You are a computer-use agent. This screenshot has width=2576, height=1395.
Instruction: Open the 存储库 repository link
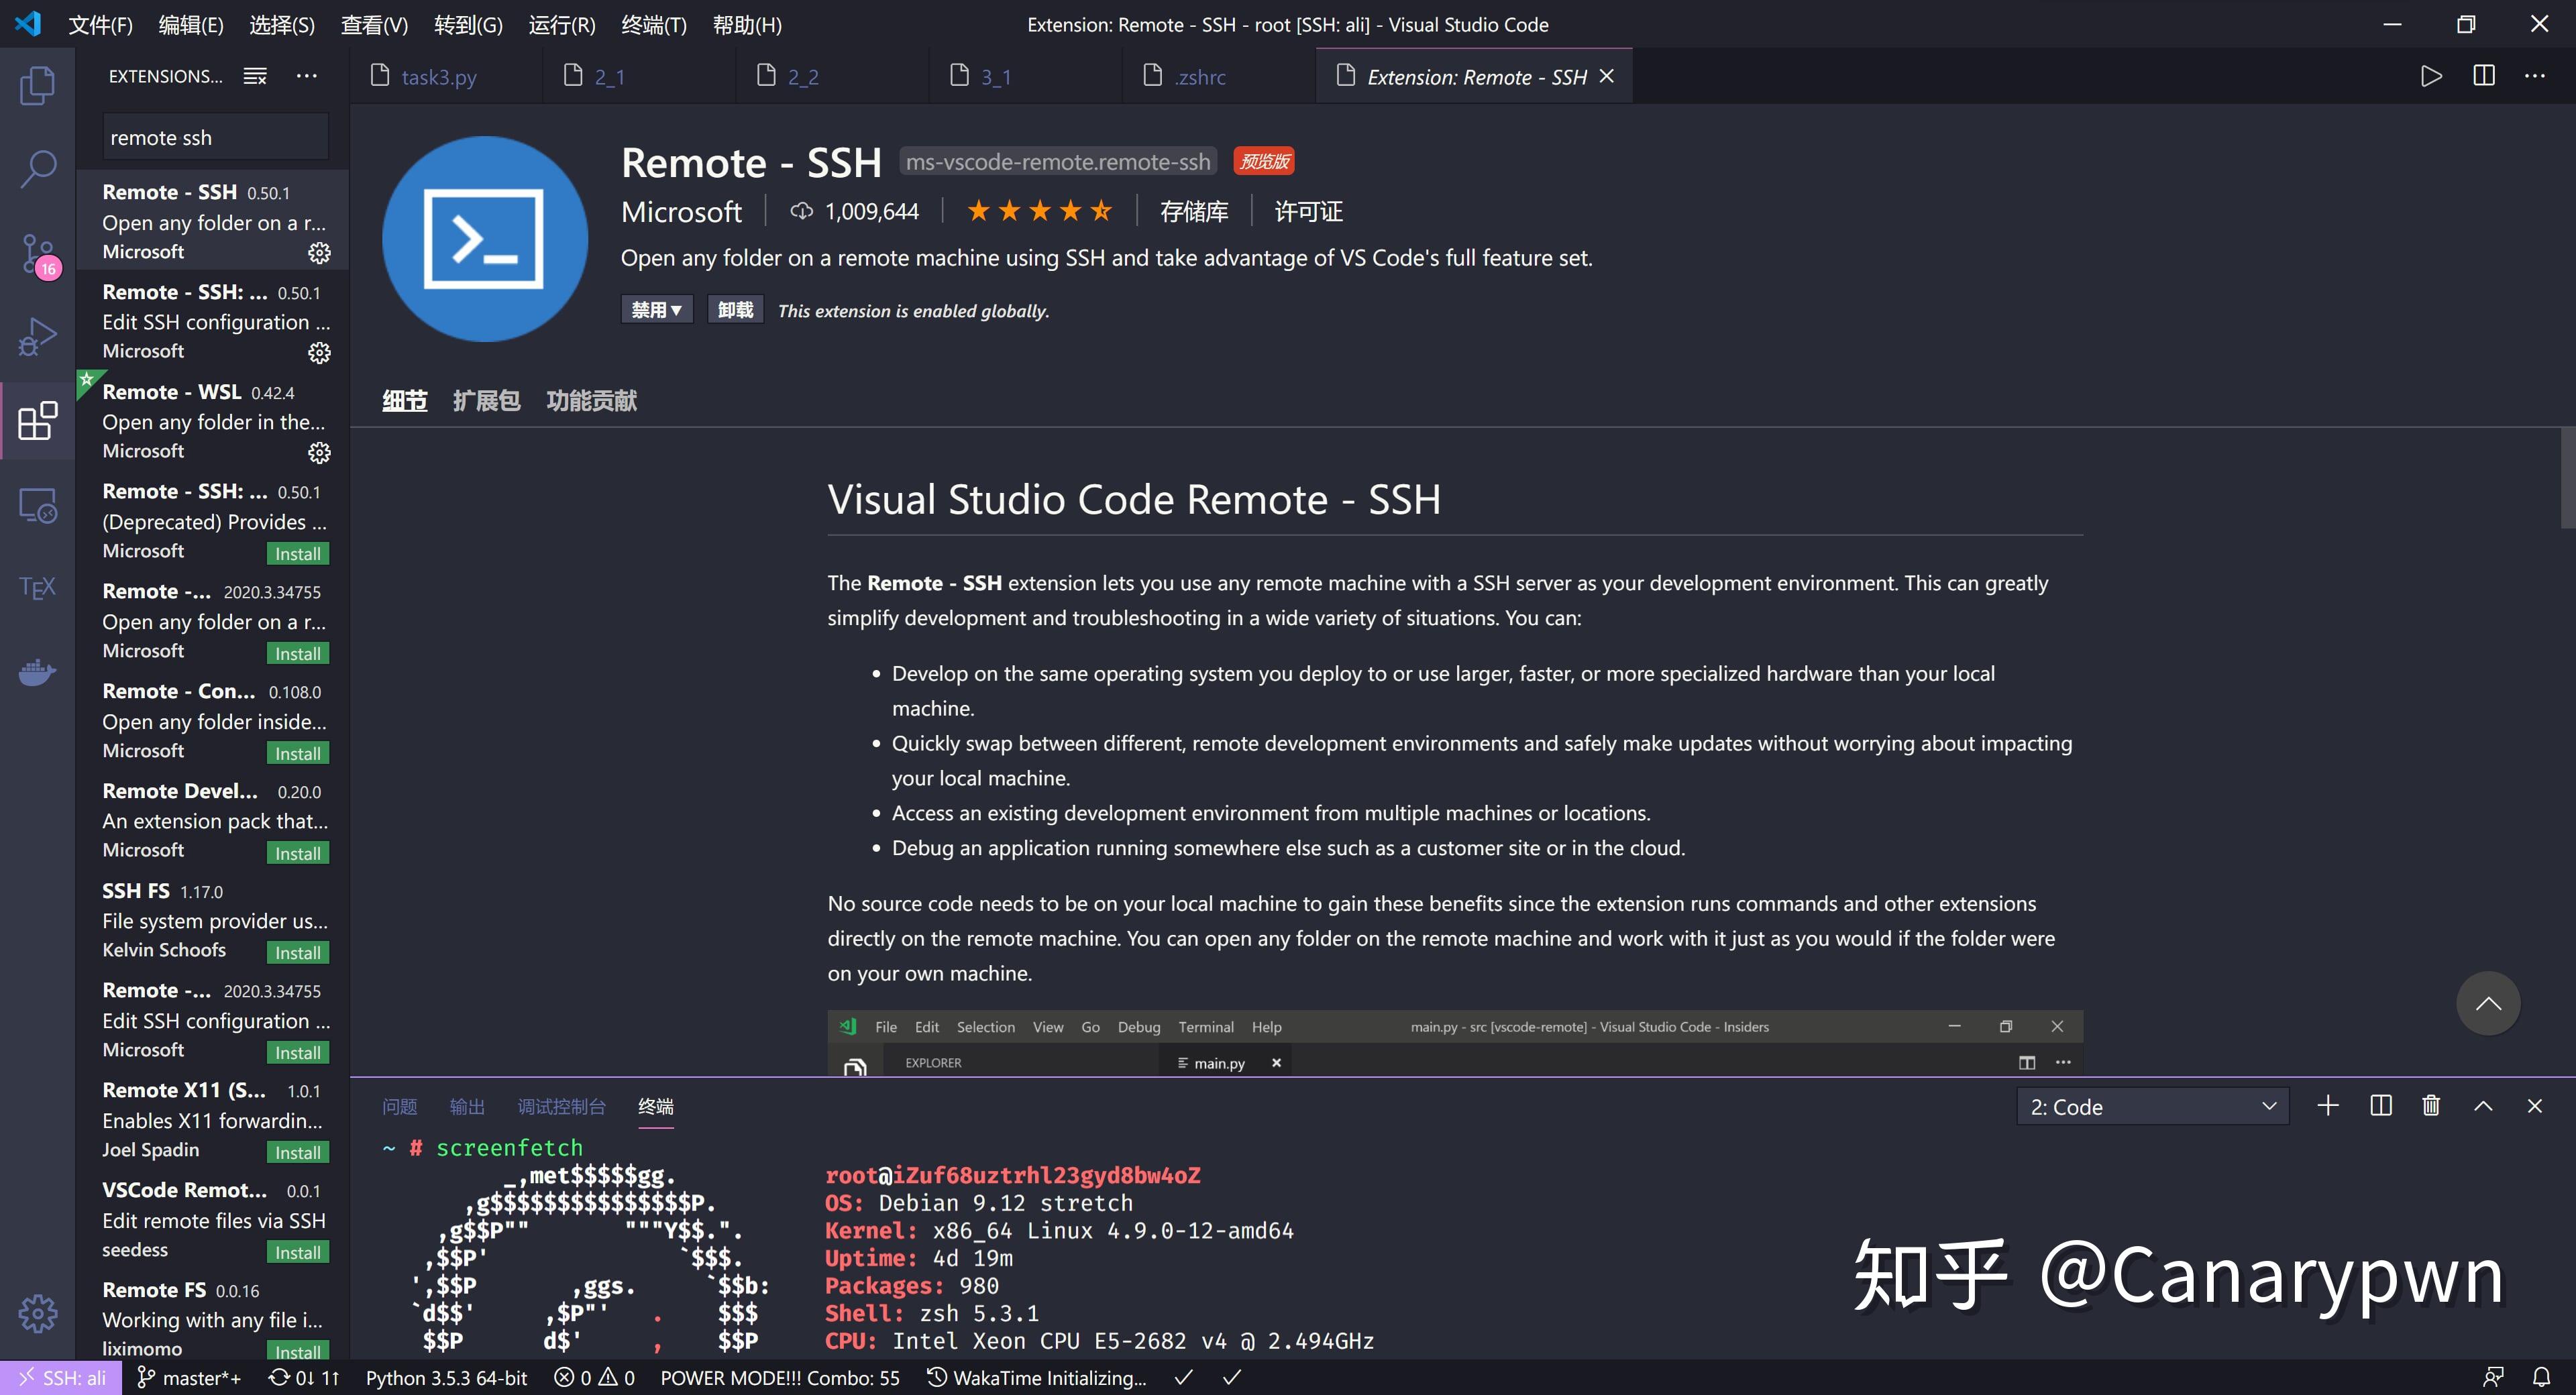[x=1194, y=212]
